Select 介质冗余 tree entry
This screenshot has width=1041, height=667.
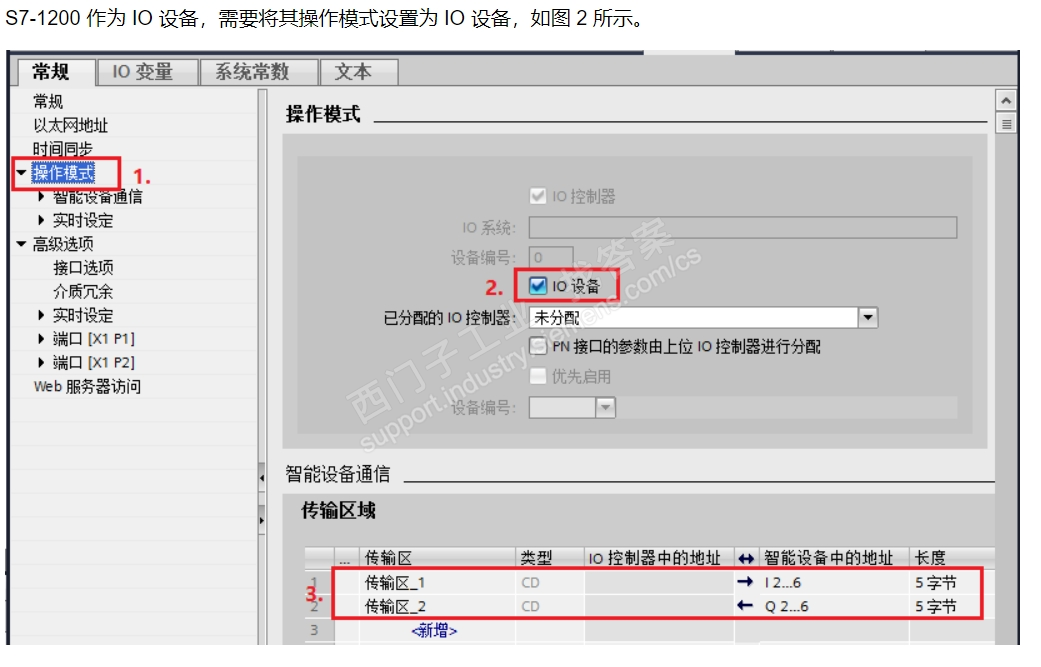(83, 291)
